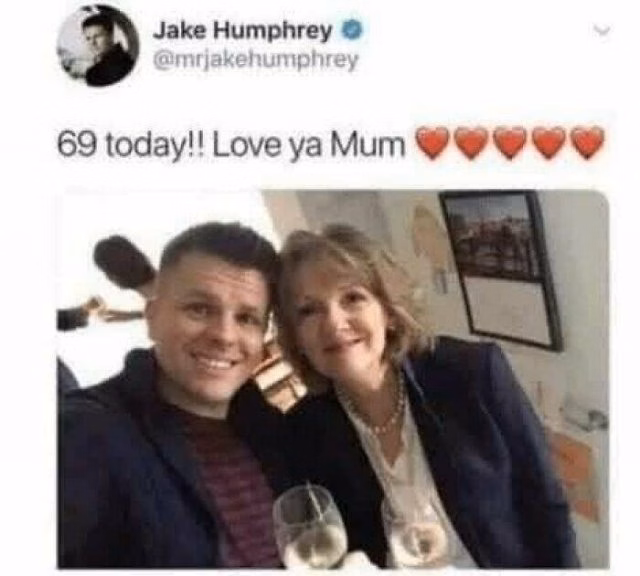Click the fourth red heart emoji
The image size is (640, 576).
click(548, 143)
